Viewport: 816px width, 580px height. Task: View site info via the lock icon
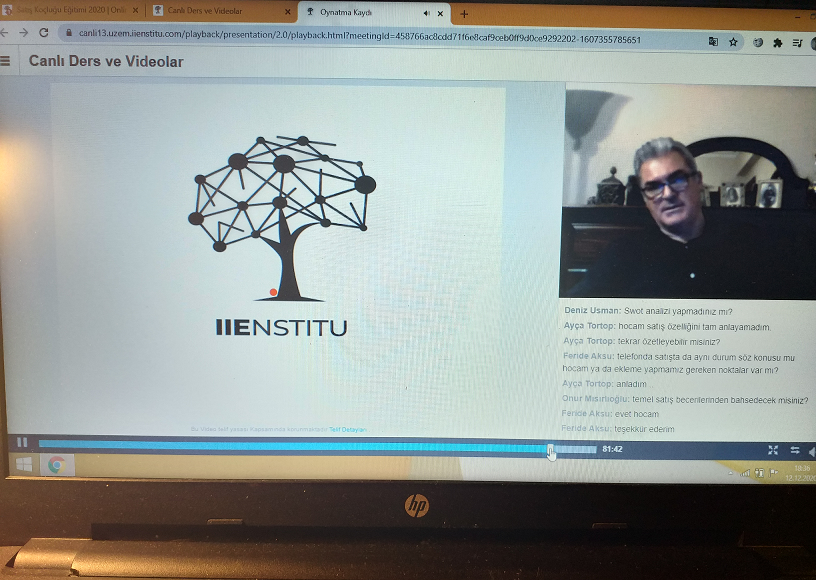tap(68, 33)
